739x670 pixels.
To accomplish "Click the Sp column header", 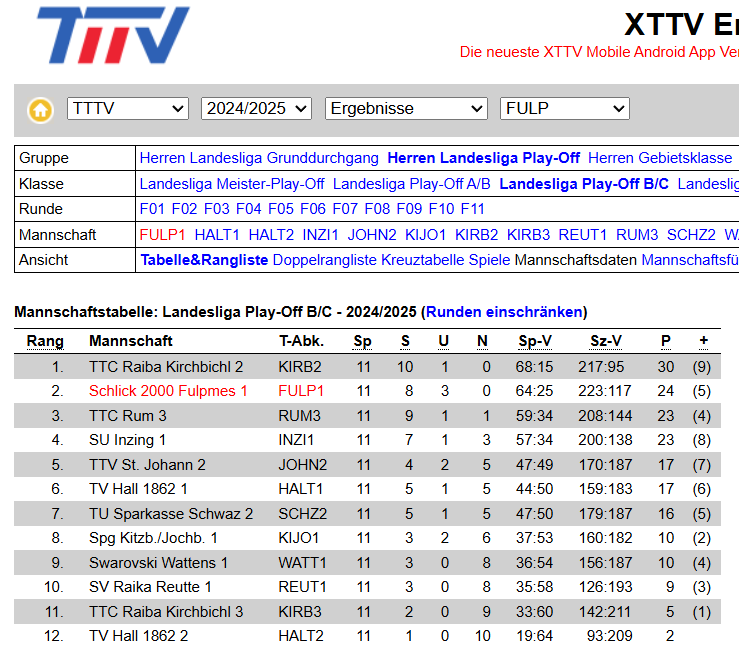I will 362,341.
